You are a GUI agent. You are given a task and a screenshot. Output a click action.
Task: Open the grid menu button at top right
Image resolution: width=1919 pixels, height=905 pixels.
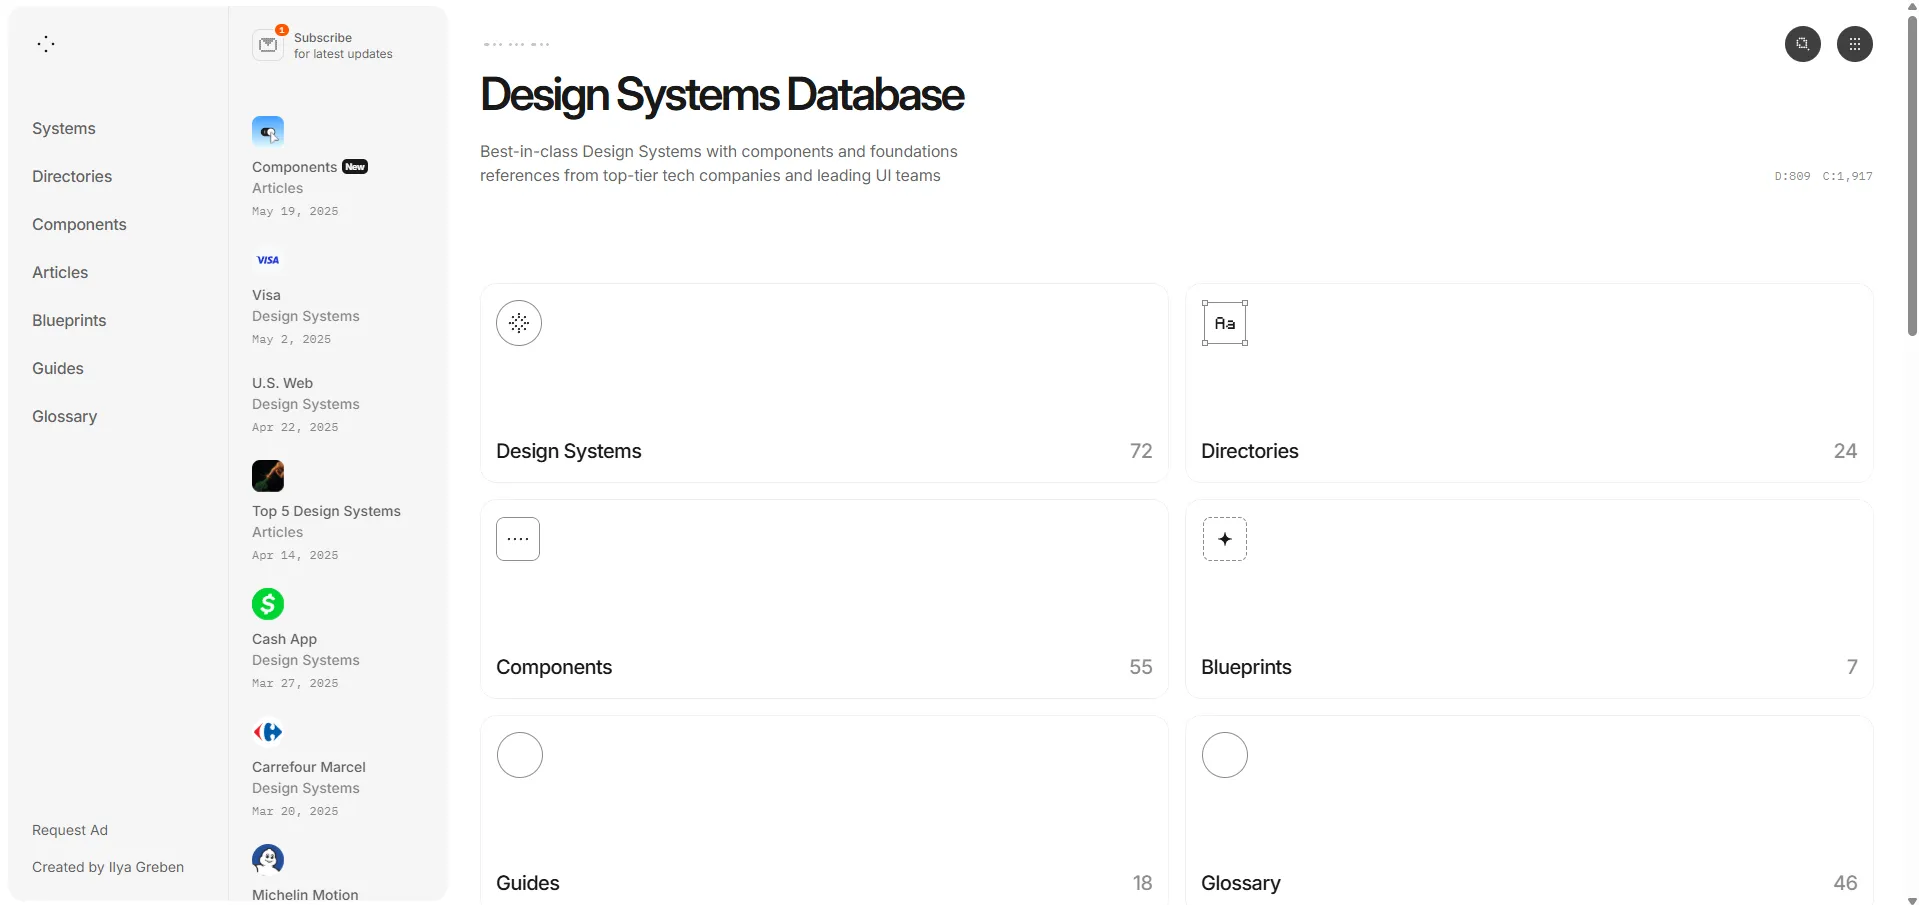pos(1854,44)
